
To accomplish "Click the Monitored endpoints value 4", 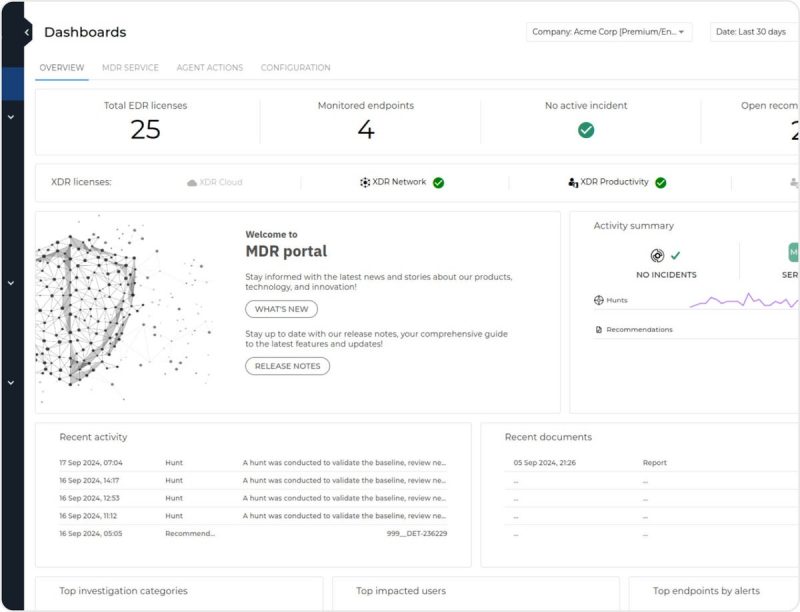I will (366, 130).
